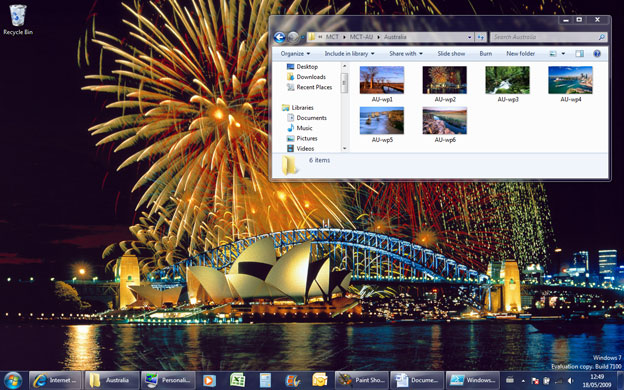Screen dimensions: 624x390
Task: Click the keyboard icon in system tray
Action: pos(510,380)
